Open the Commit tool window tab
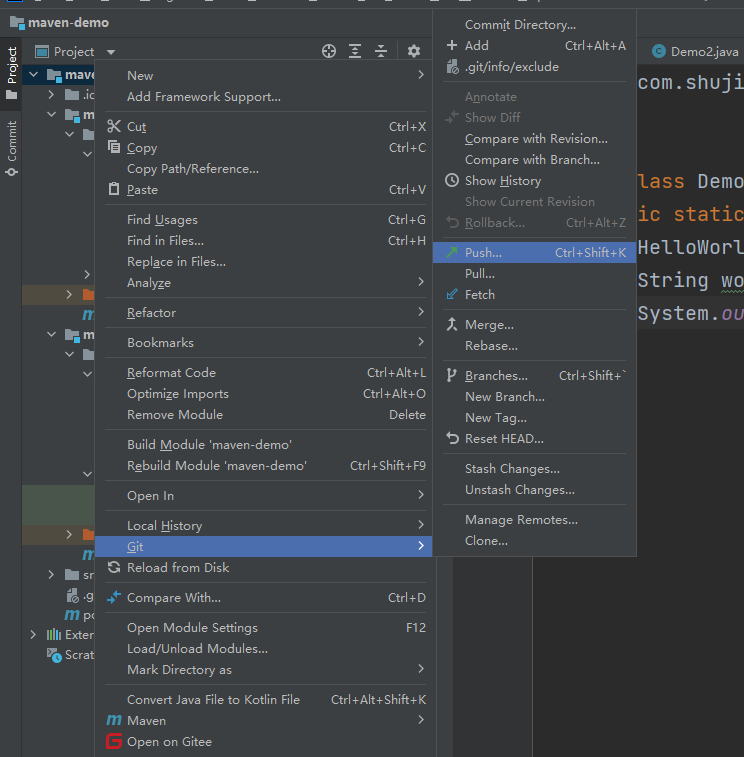 (x=11, y=148)
